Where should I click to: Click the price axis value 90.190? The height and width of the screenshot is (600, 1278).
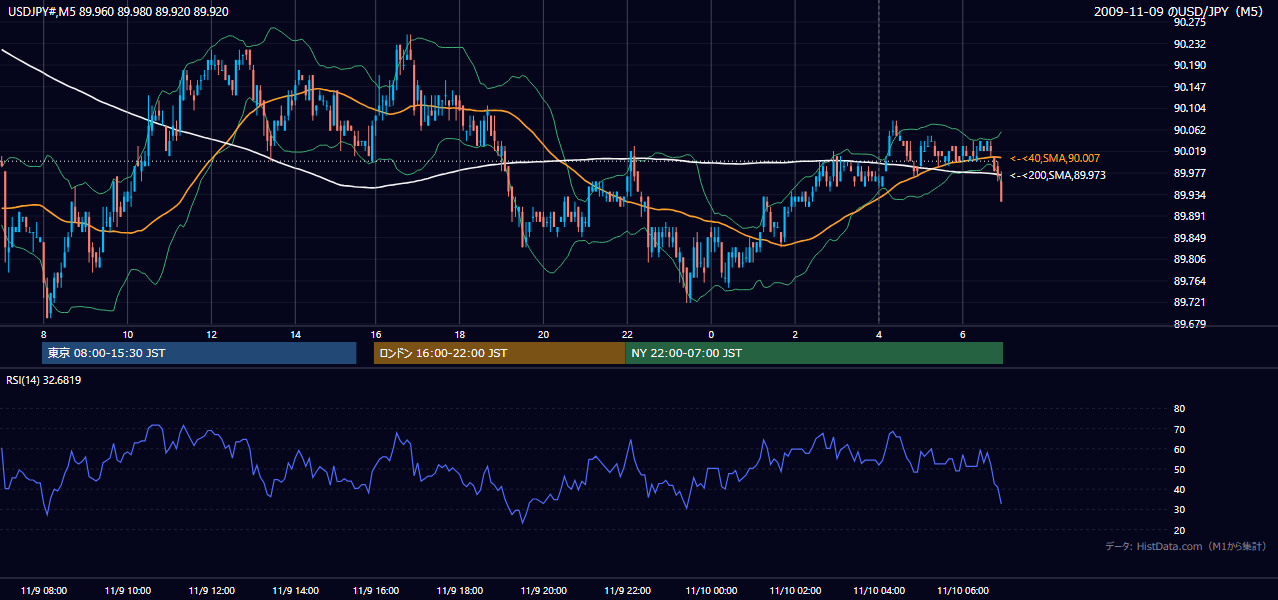(1189, 65)
